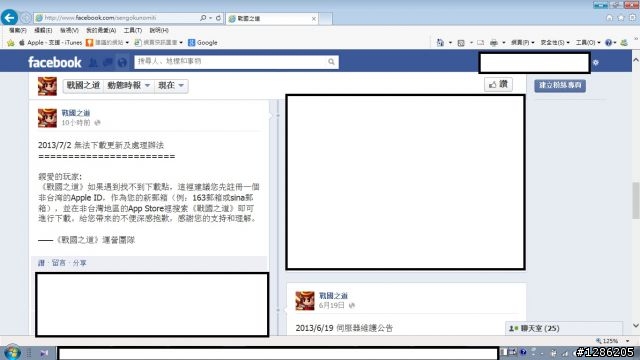
Task: Click the messenger people icon in command bar
Action: (624, 42)
